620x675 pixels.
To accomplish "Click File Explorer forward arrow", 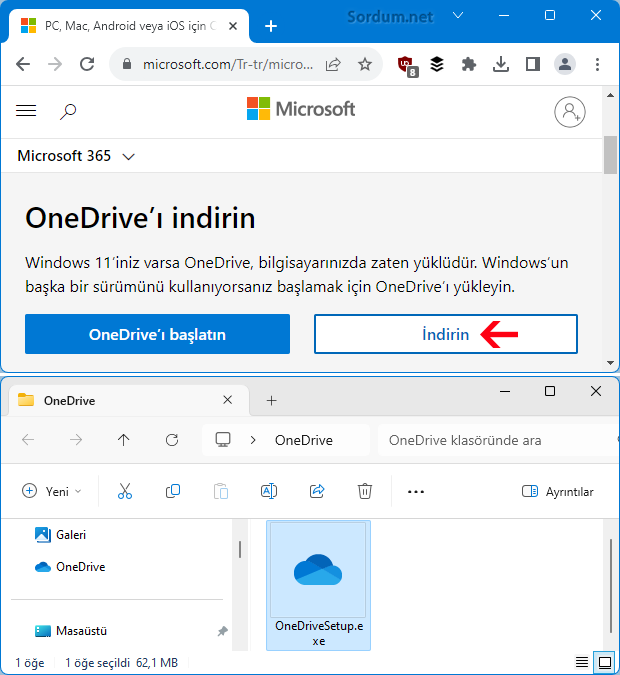I will tap(76, 440).
